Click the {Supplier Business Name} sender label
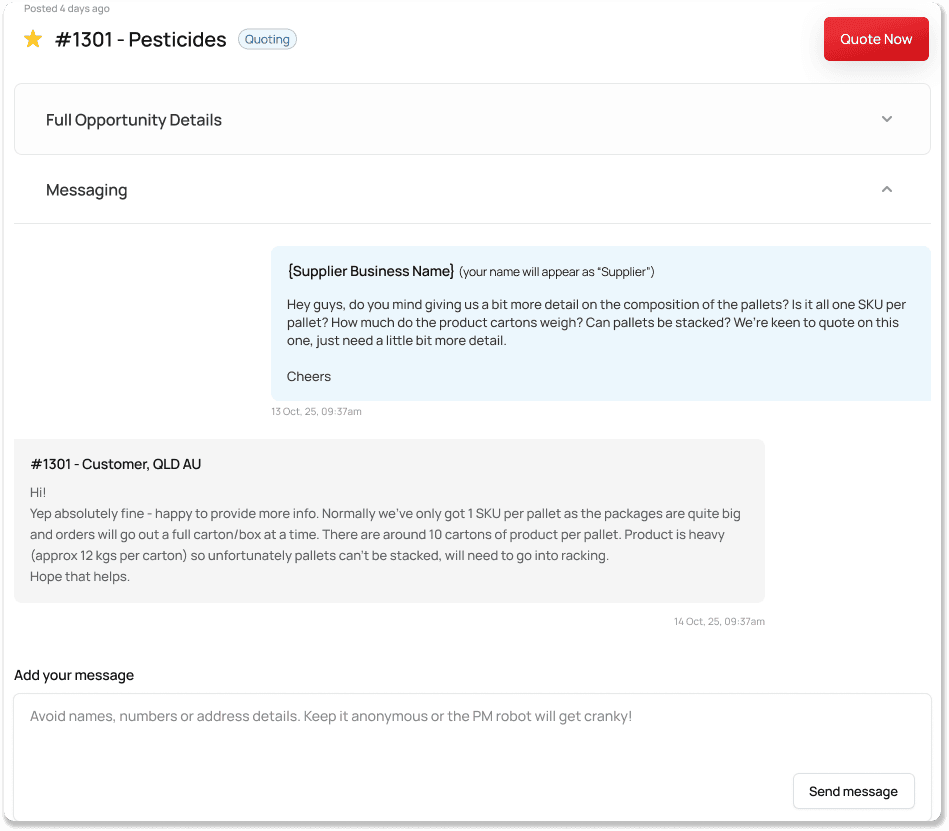The image size is (949, 831). pos(370,271)
